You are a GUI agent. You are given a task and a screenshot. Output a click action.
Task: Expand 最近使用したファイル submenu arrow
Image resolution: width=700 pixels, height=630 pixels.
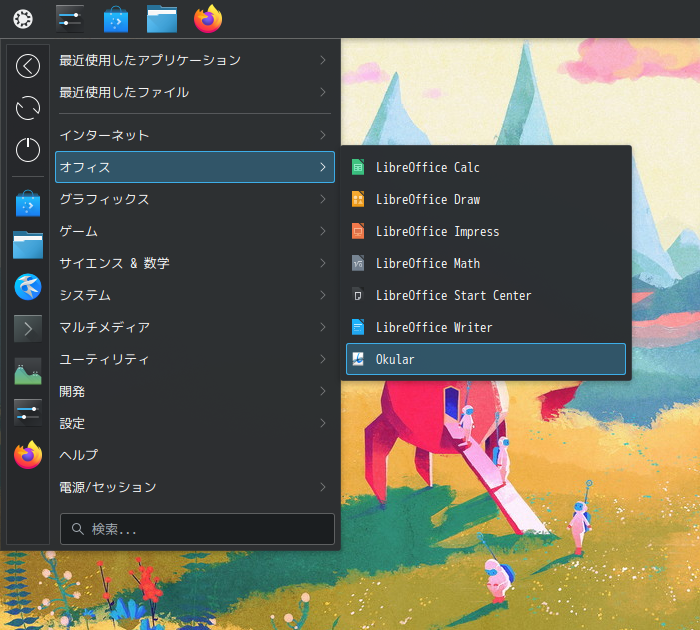pyautogui.click(x=323, y=92)
